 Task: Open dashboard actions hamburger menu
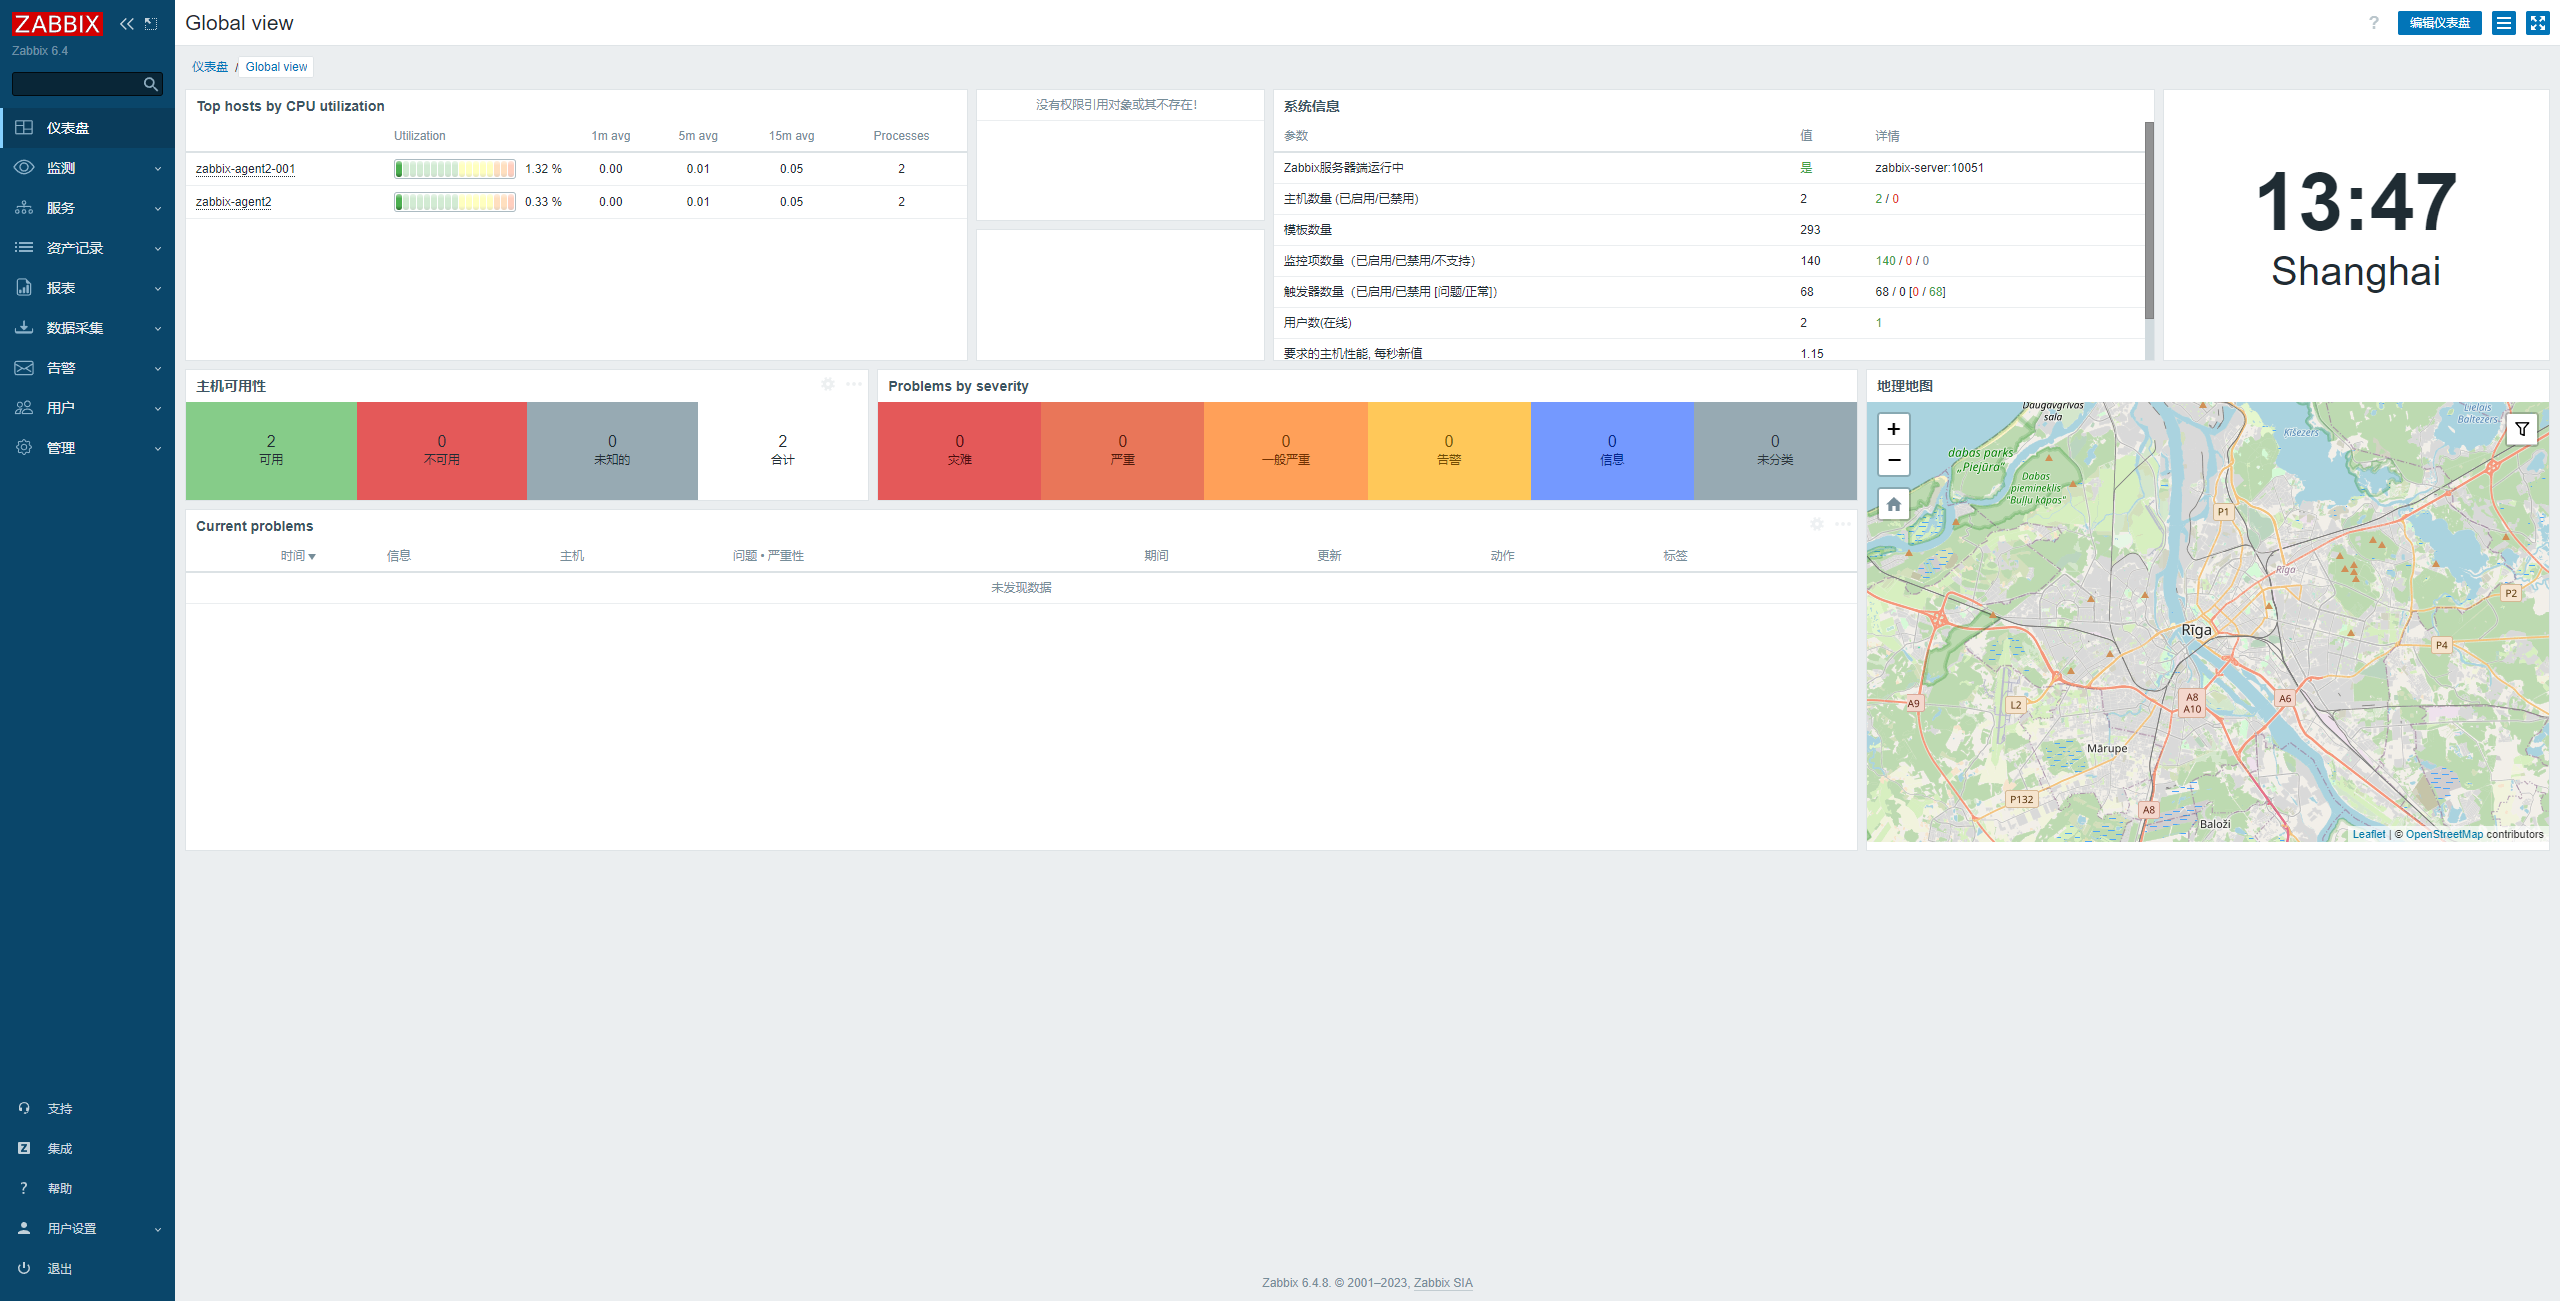(x=2503, y=23)
